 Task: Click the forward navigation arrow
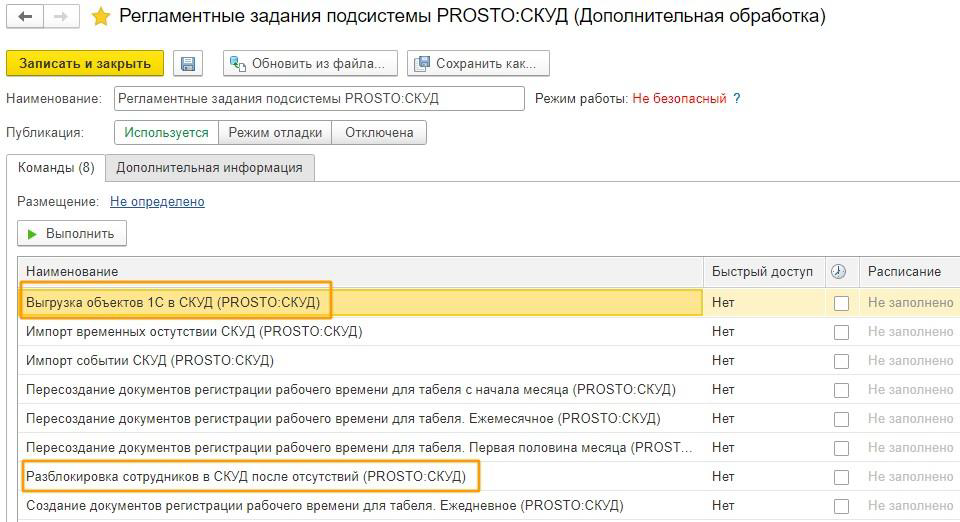(61, 17)
